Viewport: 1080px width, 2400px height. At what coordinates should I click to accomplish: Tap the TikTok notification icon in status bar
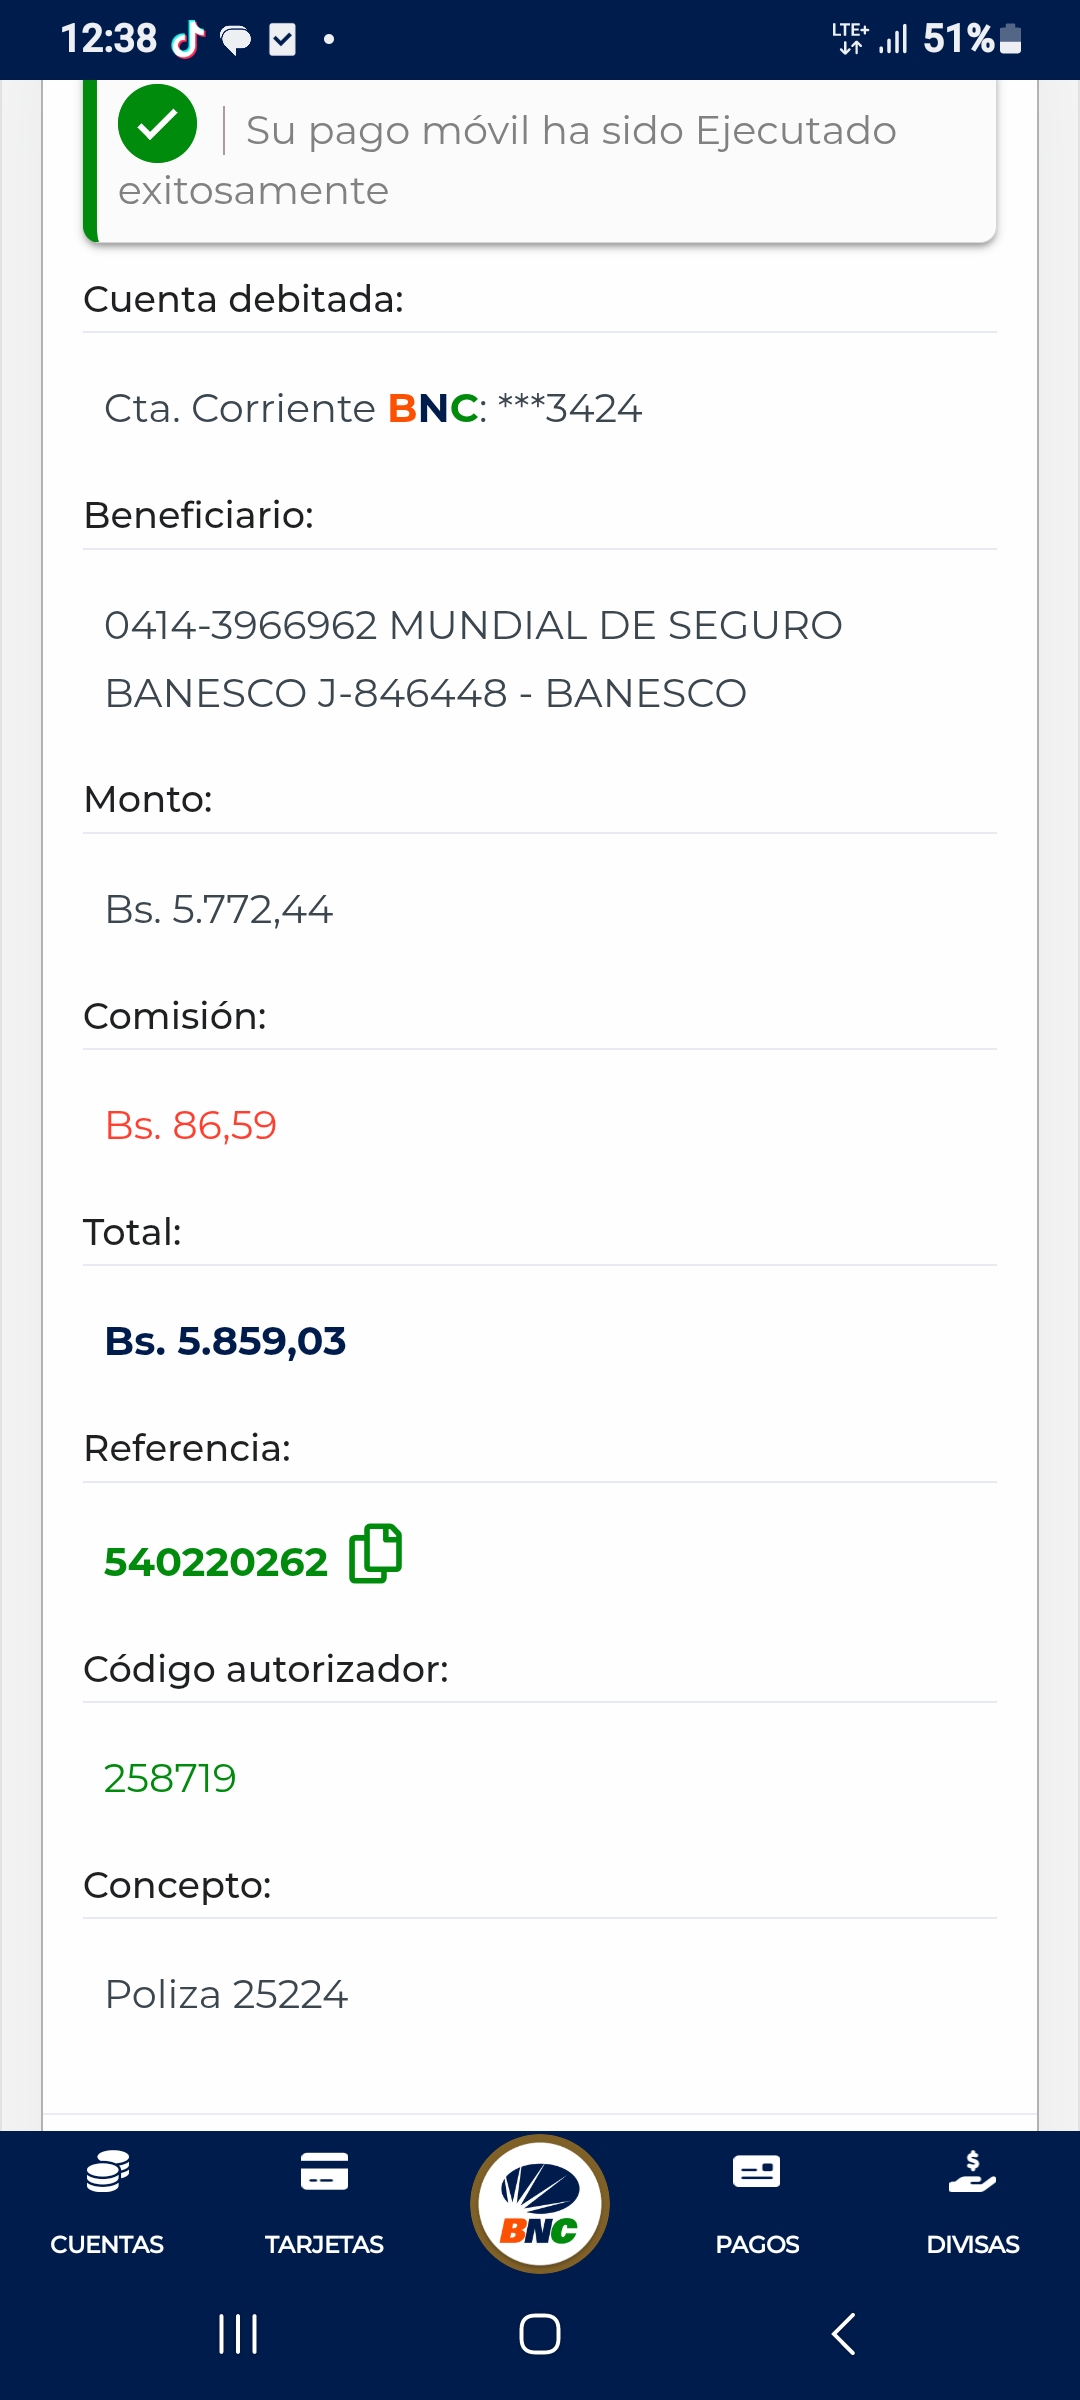(187, 40)
